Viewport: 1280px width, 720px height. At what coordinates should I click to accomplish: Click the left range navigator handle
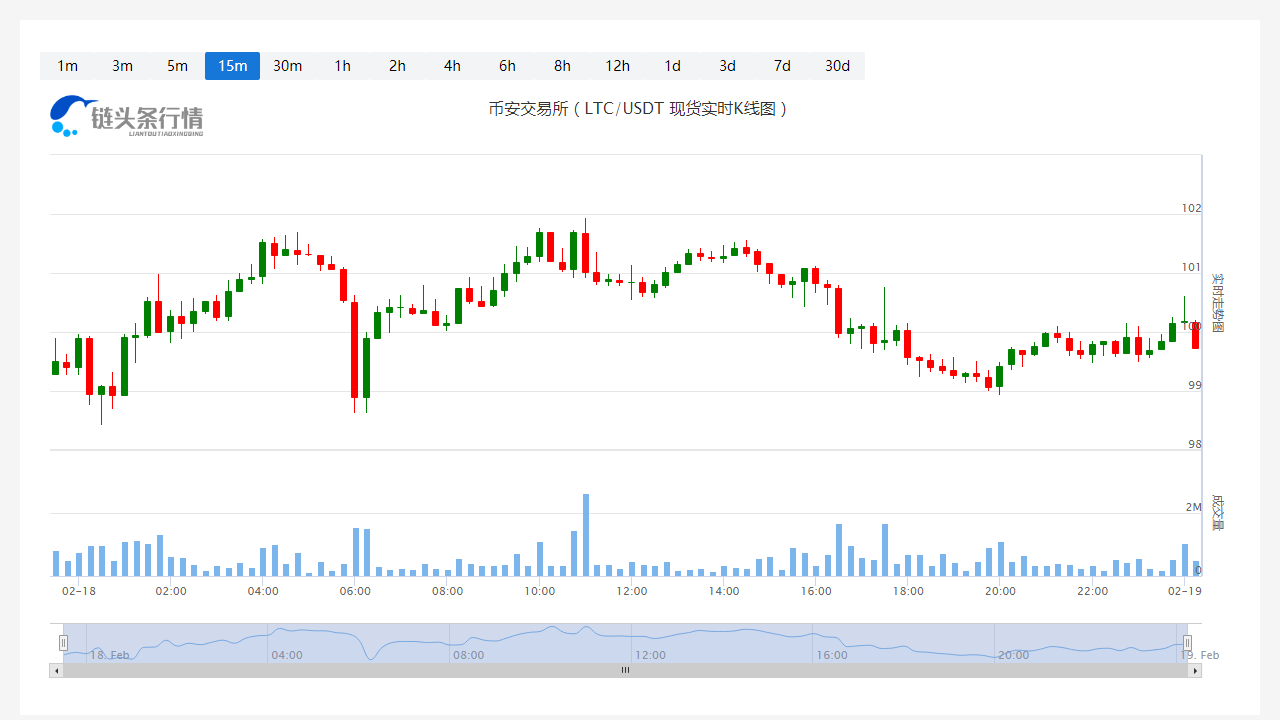coord(63,643)
